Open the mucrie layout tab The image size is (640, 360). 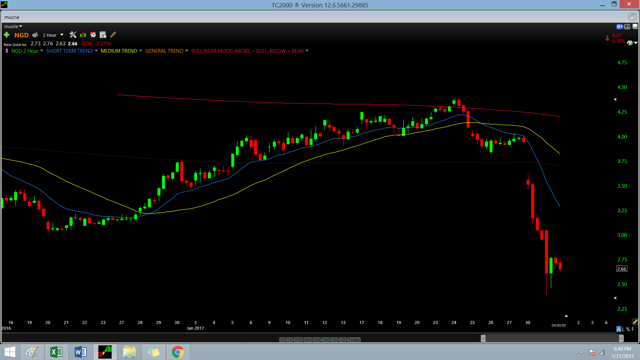pos(12,17)
